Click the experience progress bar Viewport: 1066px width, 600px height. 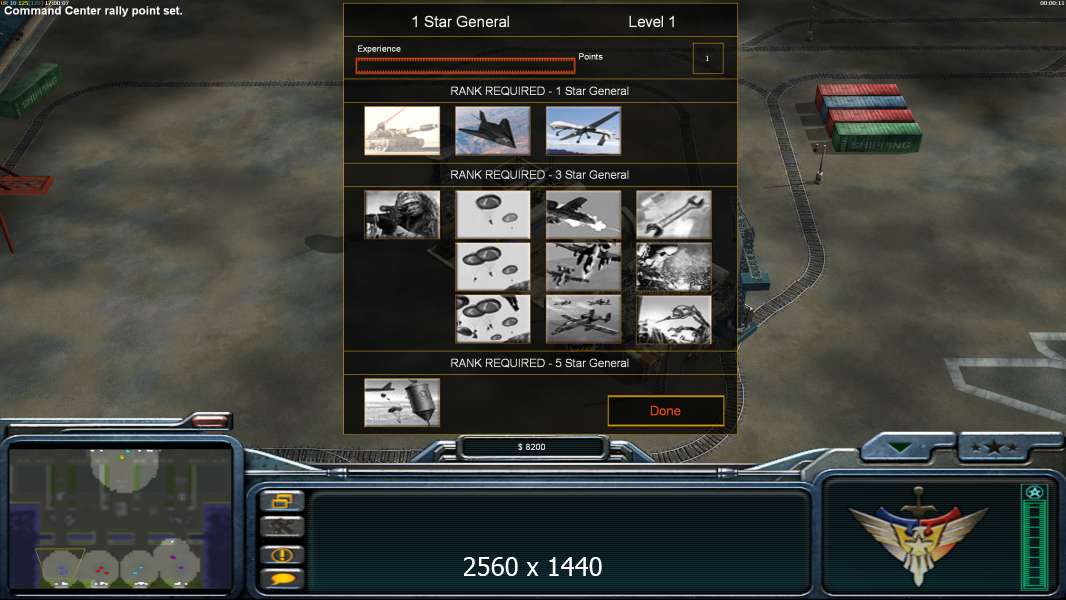[x=465, y=65]
